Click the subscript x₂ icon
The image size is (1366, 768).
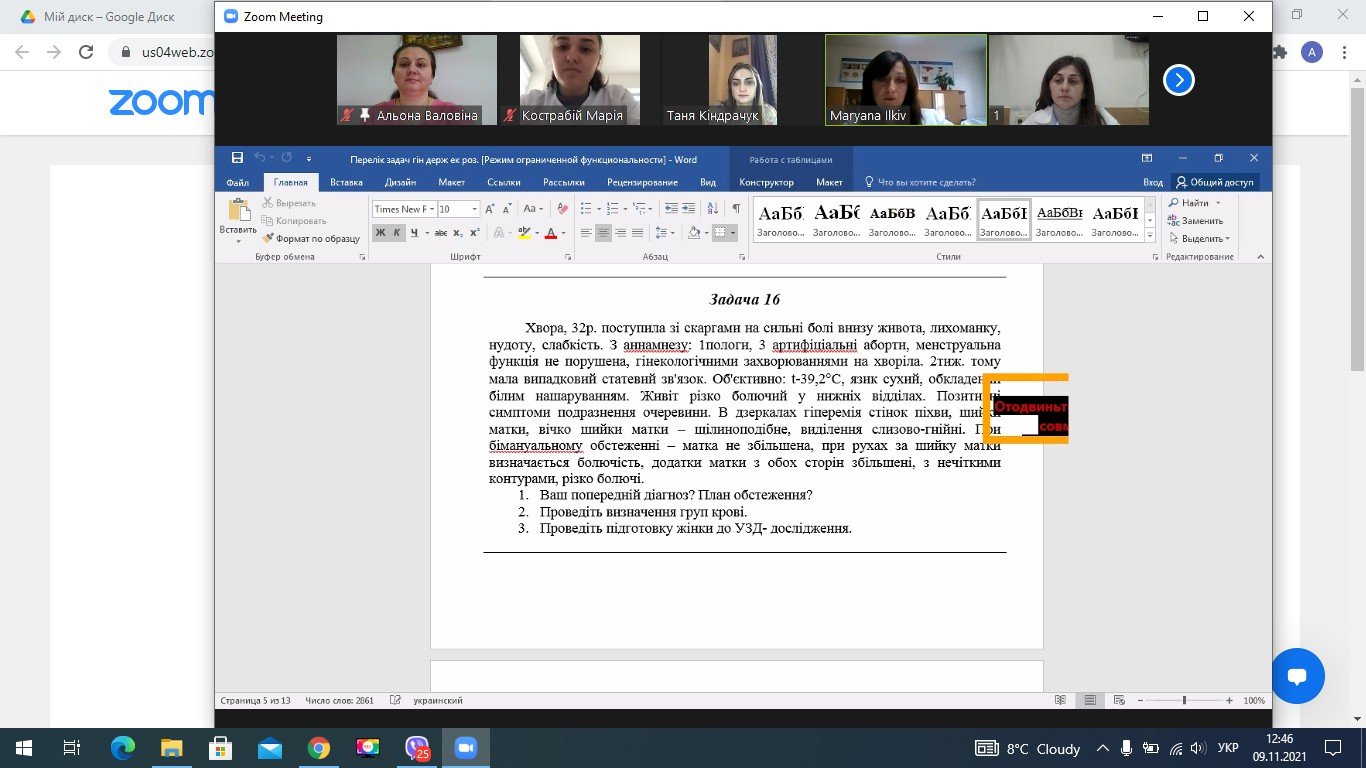tap(456, 233)
